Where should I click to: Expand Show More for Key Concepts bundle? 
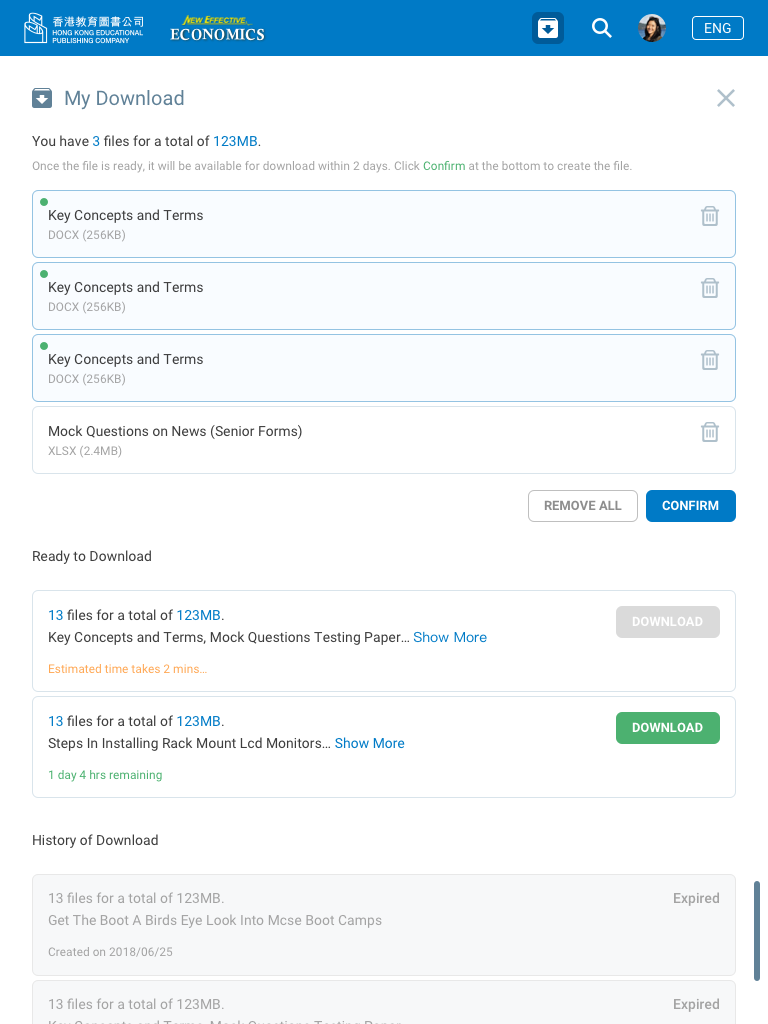(x=450, y=637)
